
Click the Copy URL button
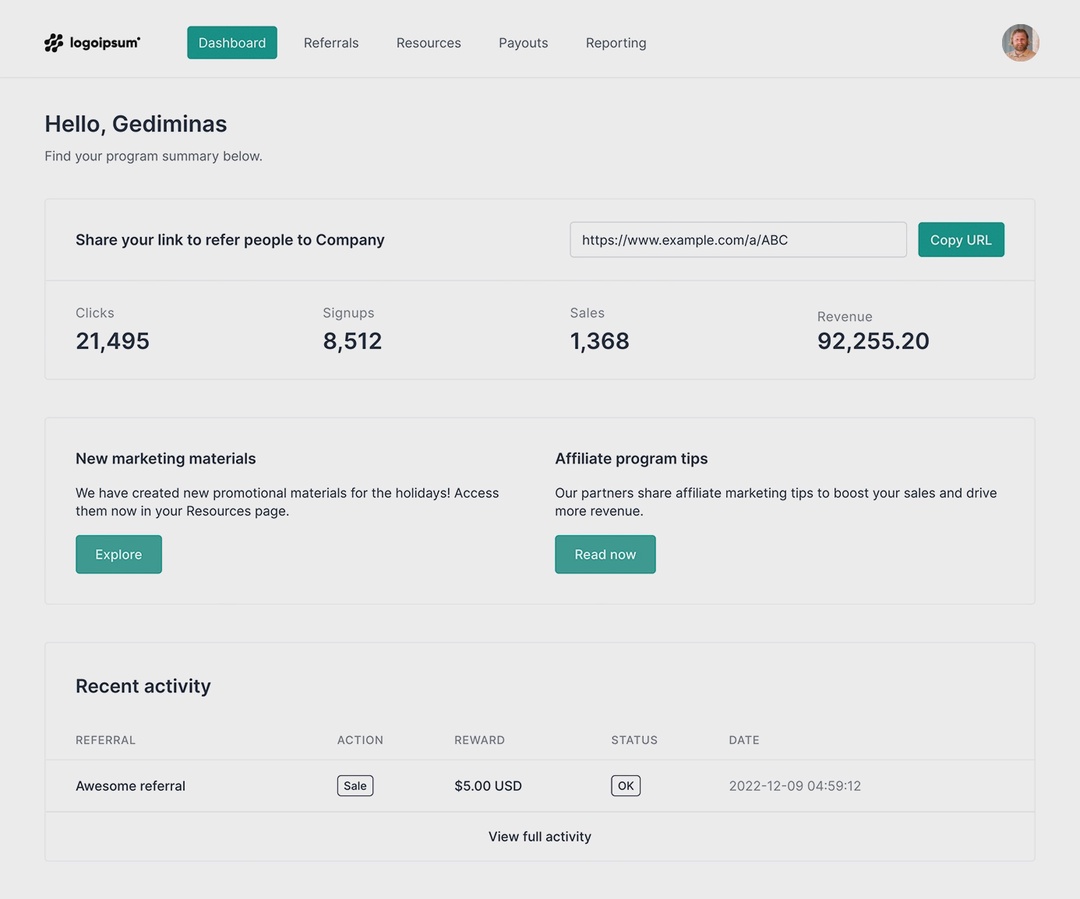pyautogui.click(x=960, y=239)
